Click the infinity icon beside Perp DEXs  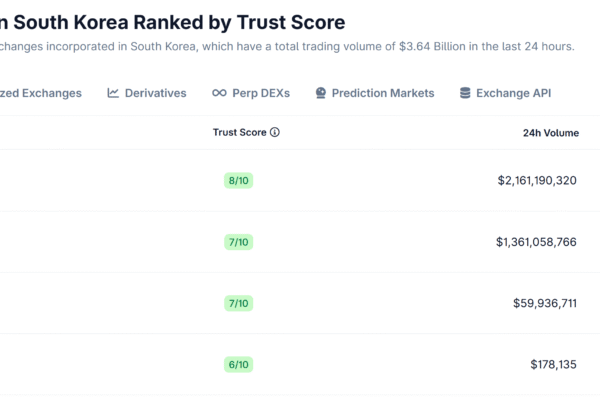coord(219,93)
